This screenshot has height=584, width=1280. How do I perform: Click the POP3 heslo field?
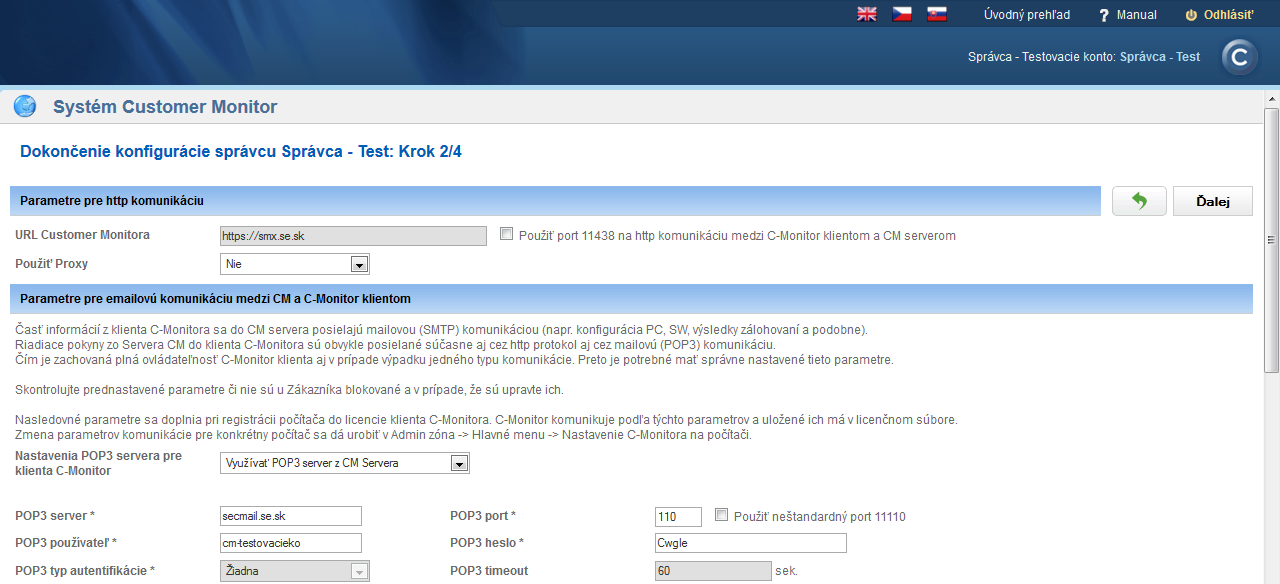click(x=750, y=543)
